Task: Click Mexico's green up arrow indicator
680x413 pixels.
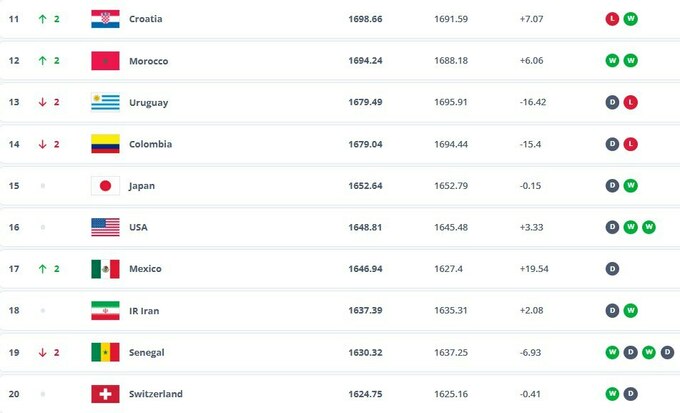Action: coord(43,269)
